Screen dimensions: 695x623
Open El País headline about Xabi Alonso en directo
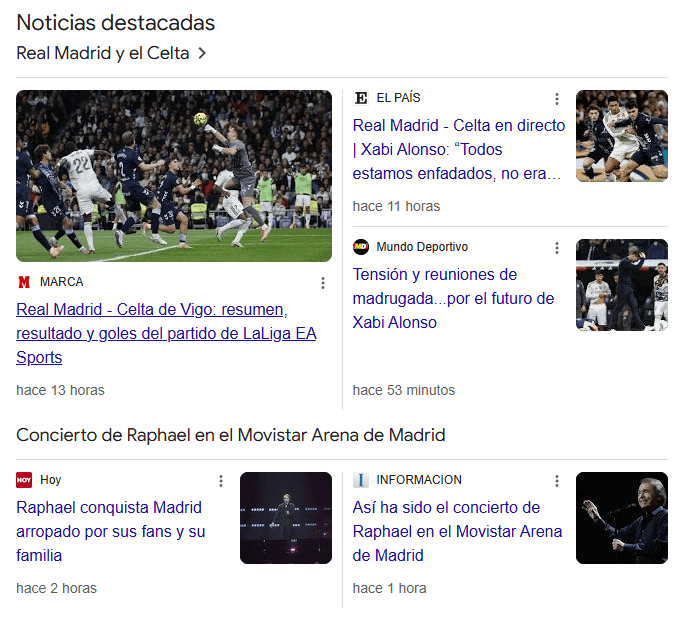(x=458, y=150)
